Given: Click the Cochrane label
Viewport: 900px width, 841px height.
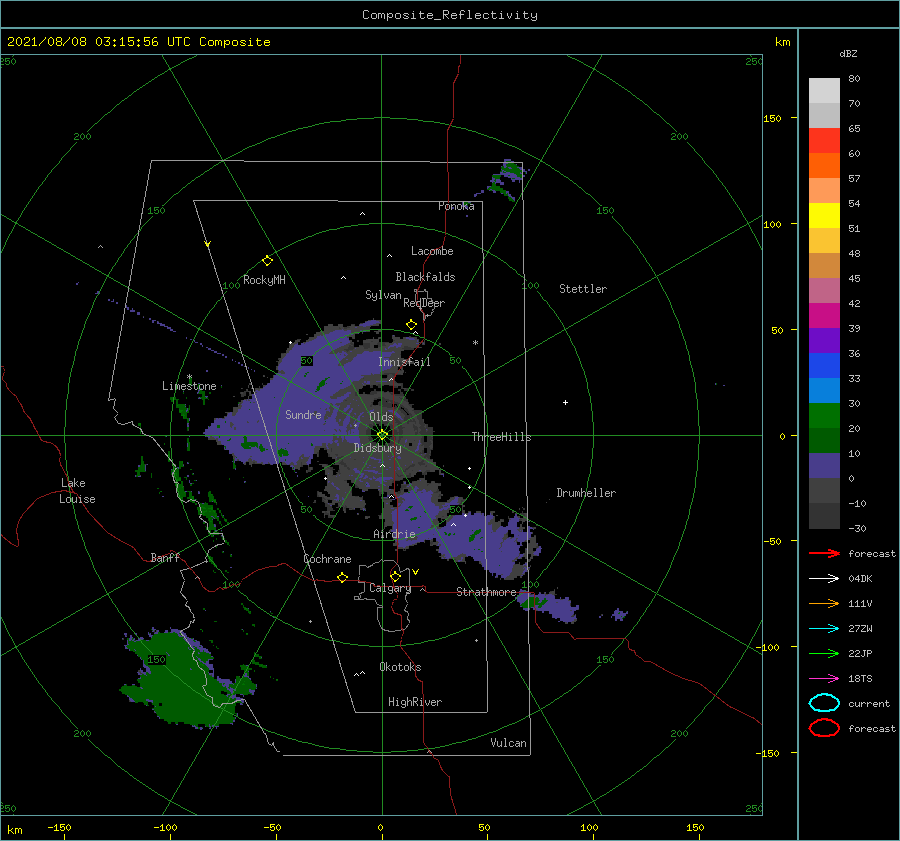Looking at the screenshot, I should click(327, 559).
